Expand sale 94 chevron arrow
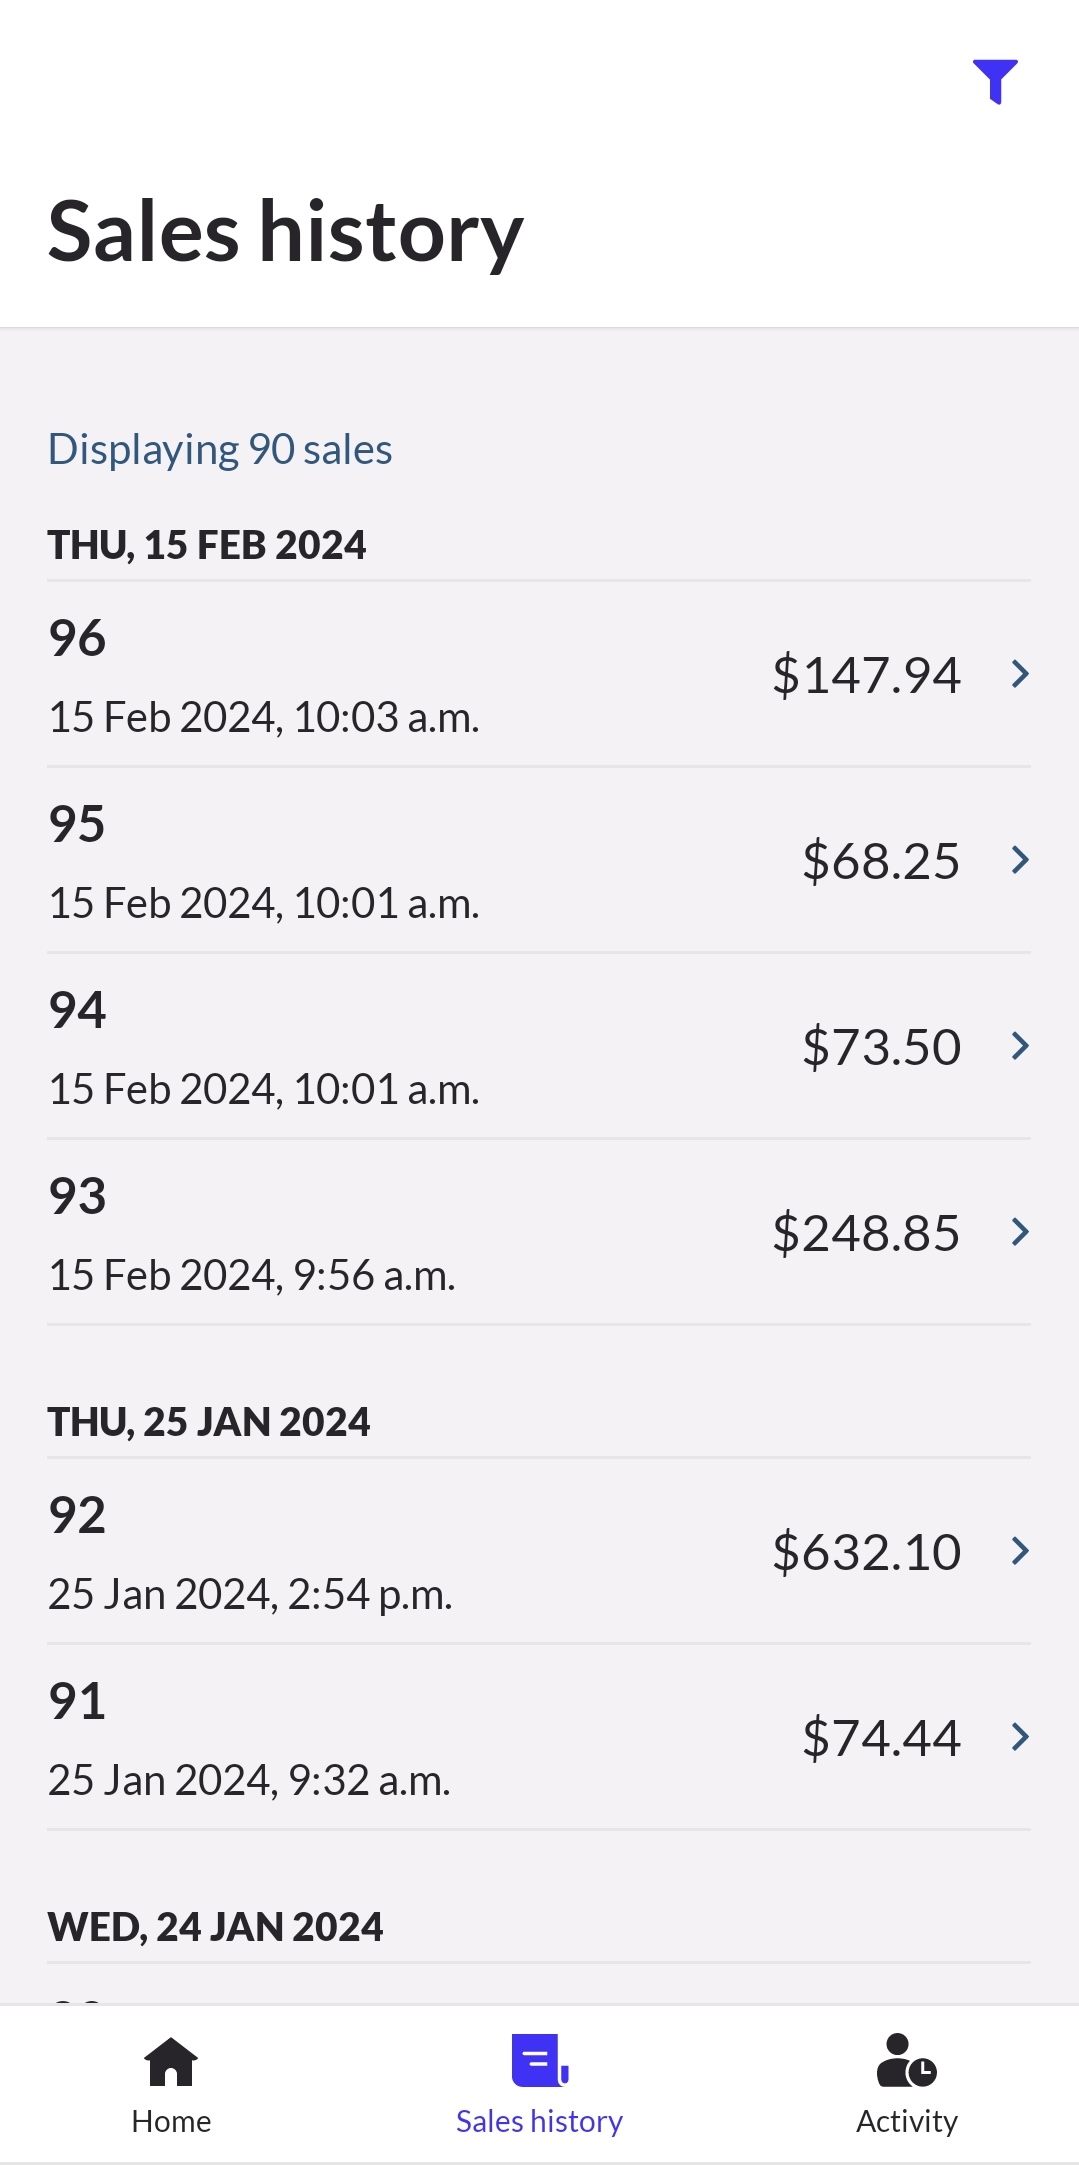Viewport: 1079px width, 2167px height. click(1020, 1046)
